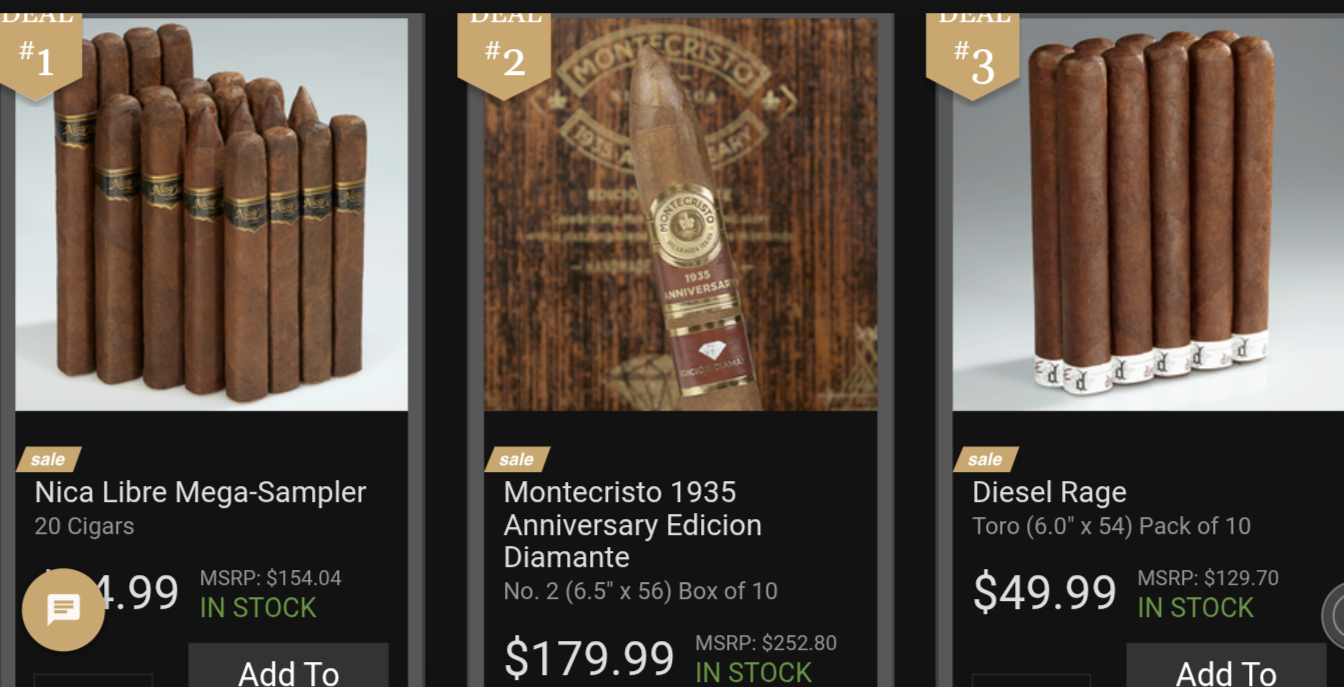1344x687 pixels.
Task: Open the live chat bubble icon
Action: [63, 608]
